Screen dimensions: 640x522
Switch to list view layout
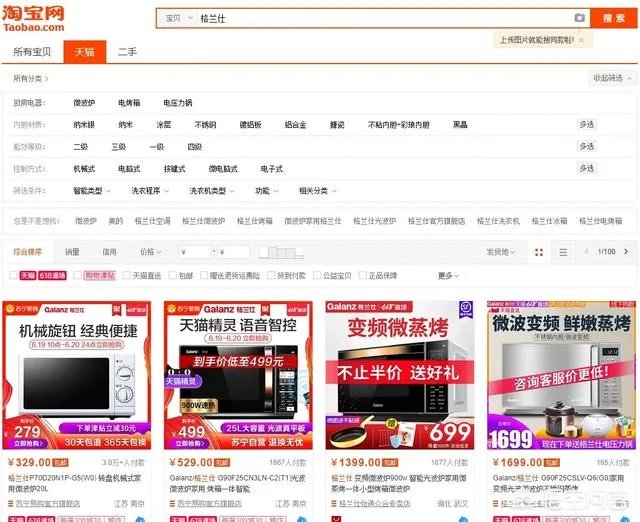(x=563, y=252)
